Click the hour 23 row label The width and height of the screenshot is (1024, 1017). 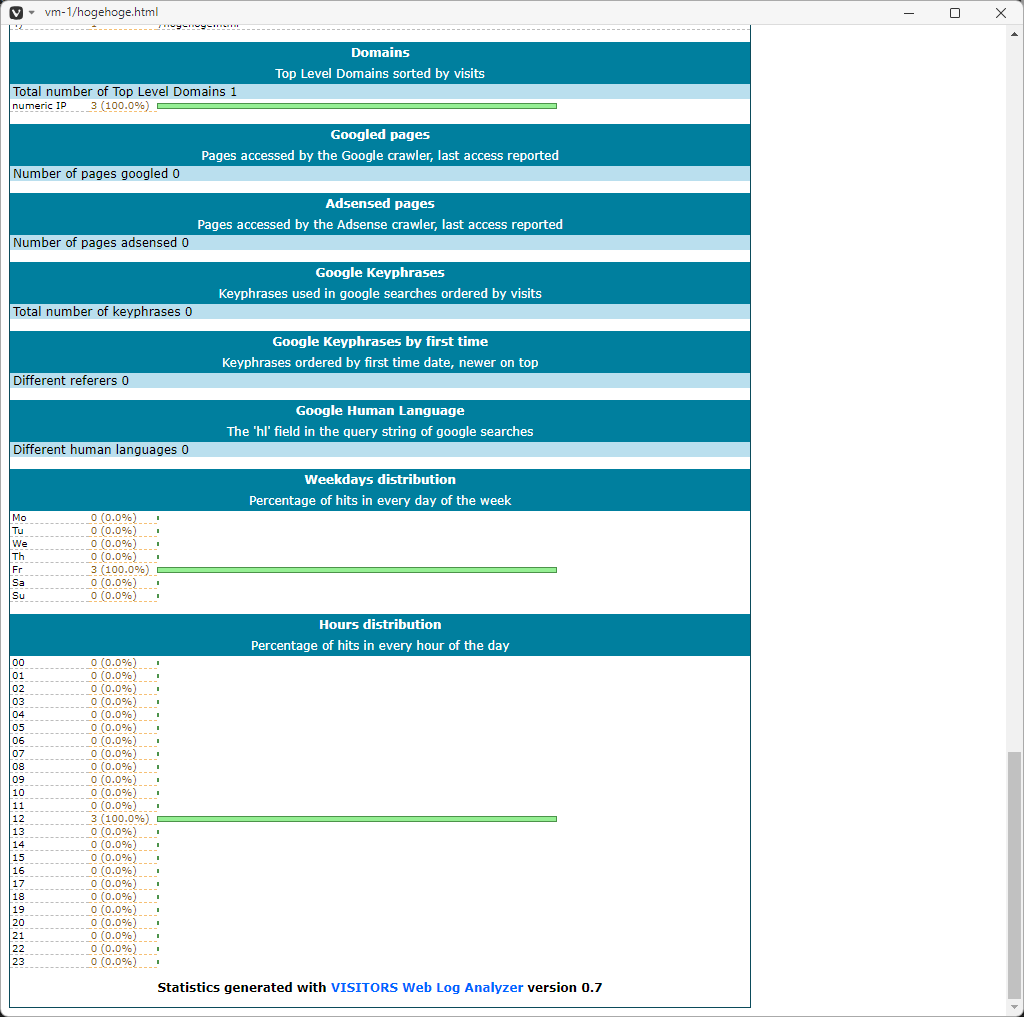(x=18, y=961)
